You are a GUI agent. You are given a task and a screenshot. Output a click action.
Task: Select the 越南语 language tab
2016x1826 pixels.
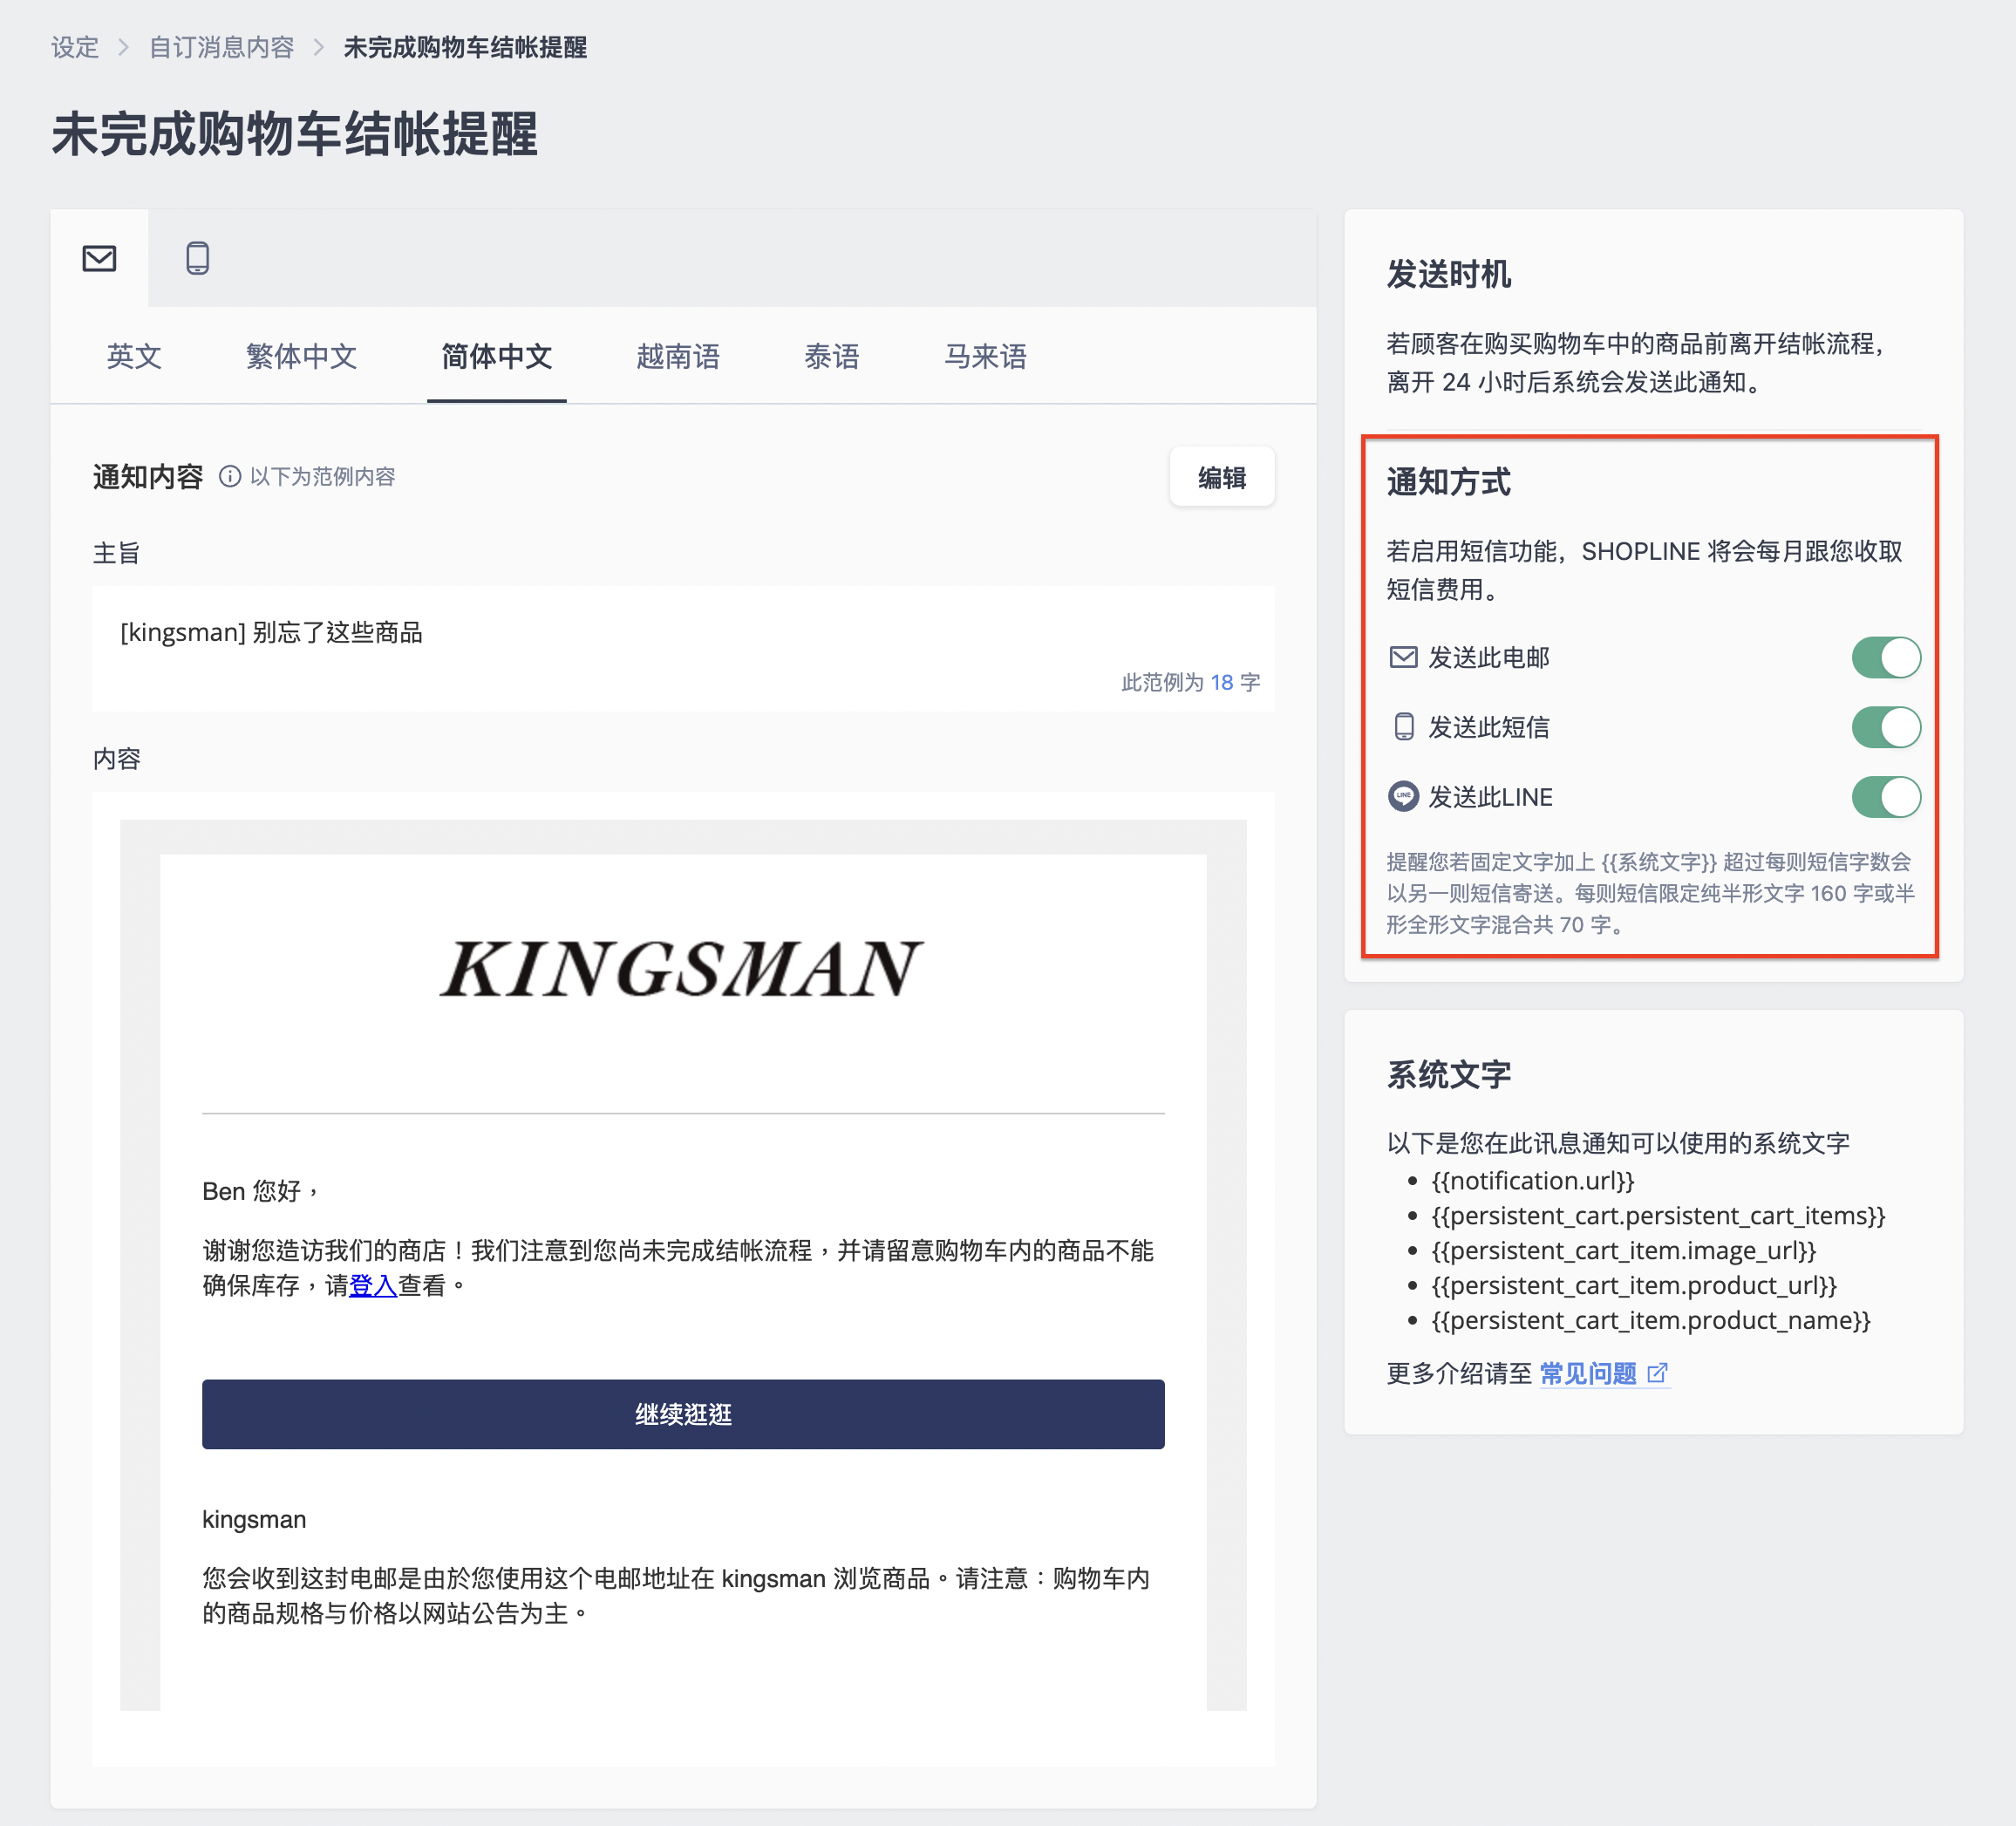678,356
